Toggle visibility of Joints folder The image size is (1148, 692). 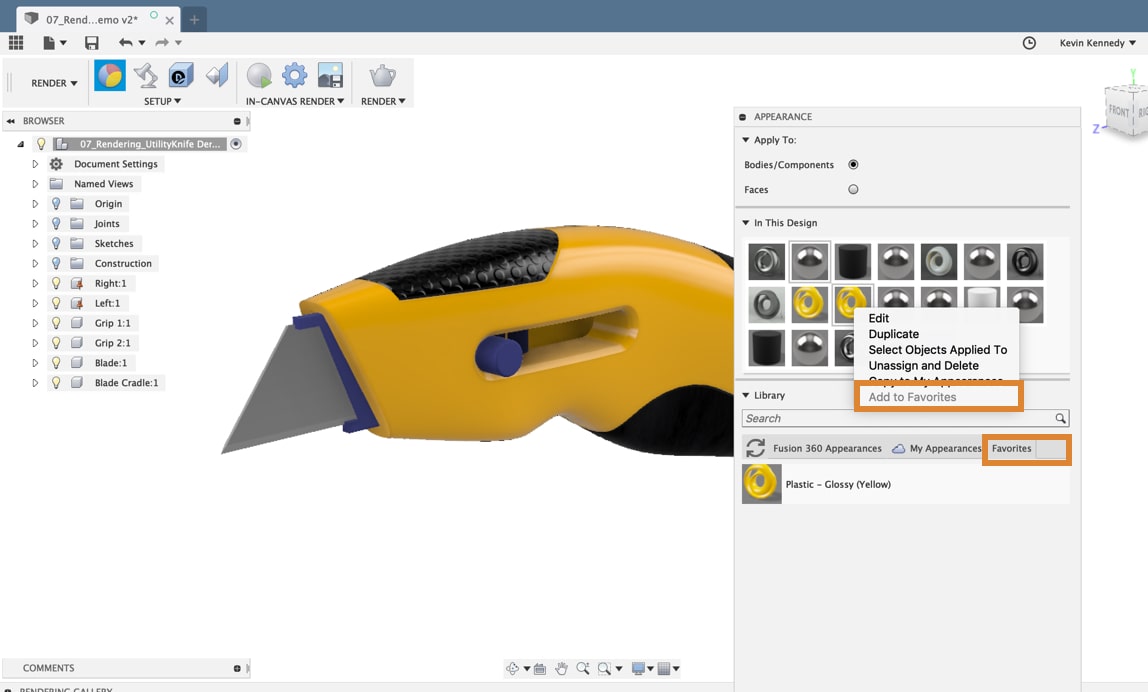pos(56,223)
